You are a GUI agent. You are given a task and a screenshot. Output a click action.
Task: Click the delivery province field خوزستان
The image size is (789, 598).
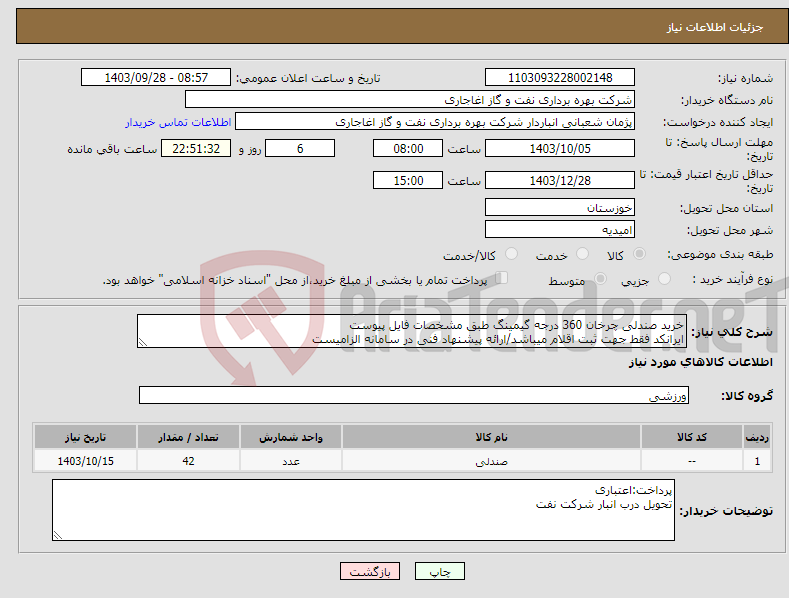[560, 207]
